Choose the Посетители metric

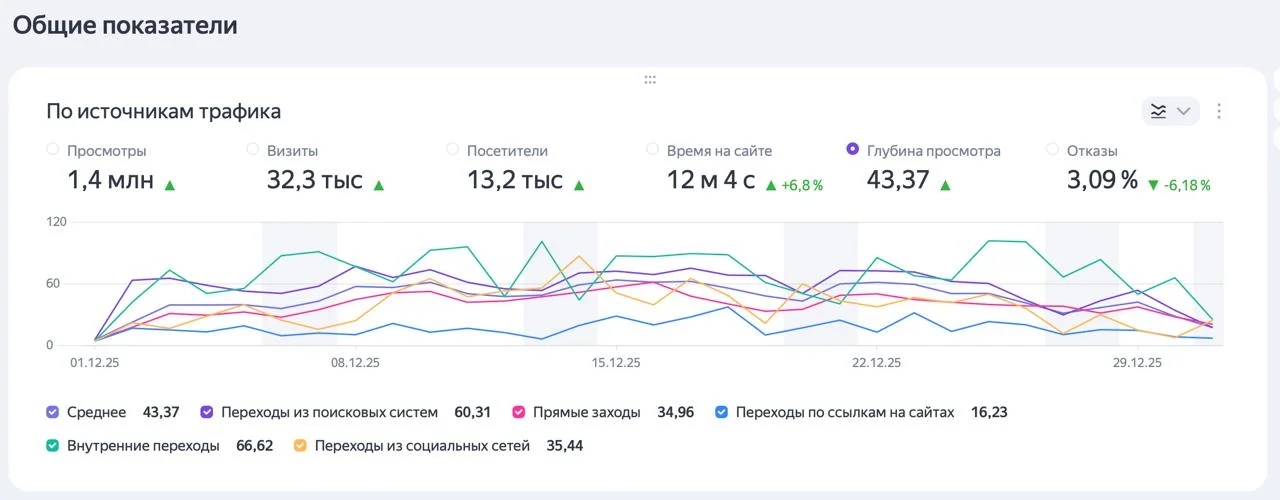pyautogui.click(x=453, y=150)
